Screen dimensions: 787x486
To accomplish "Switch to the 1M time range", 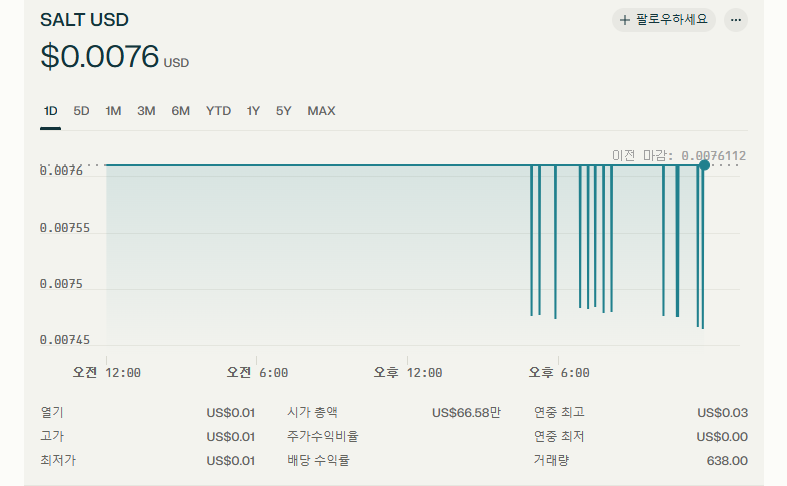I will coord(113,111).
